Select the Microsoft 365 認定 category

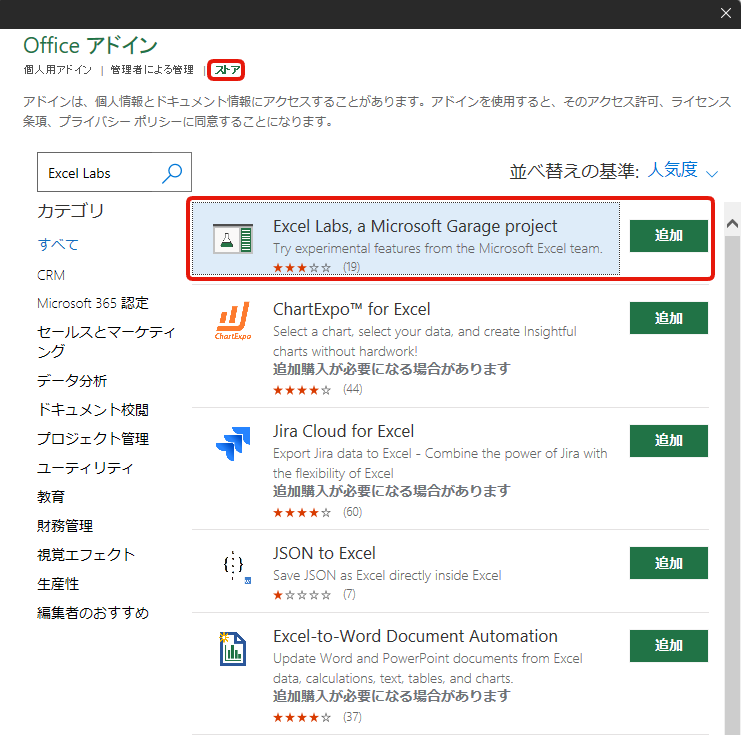click(x=93, y=303)
